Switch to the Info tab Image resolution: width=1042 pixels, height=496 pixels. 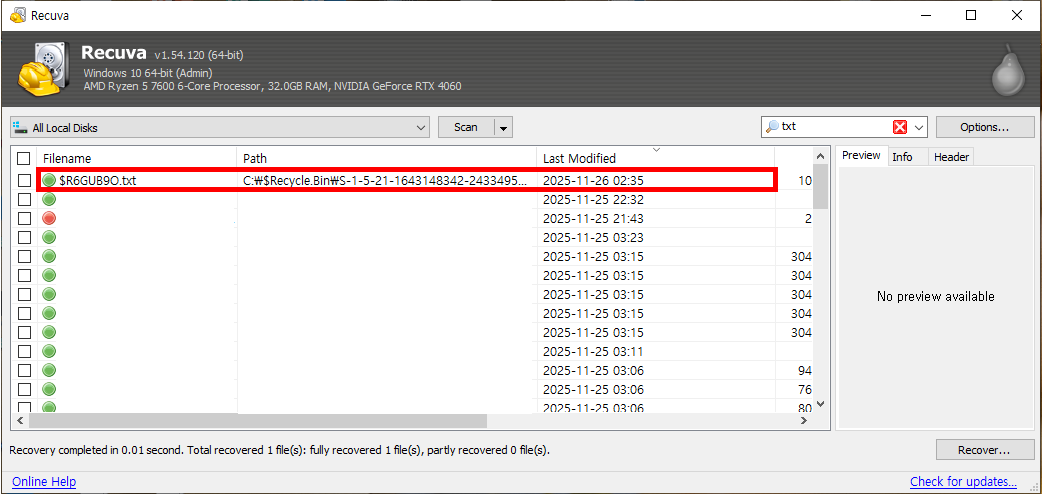click(902, 156)
